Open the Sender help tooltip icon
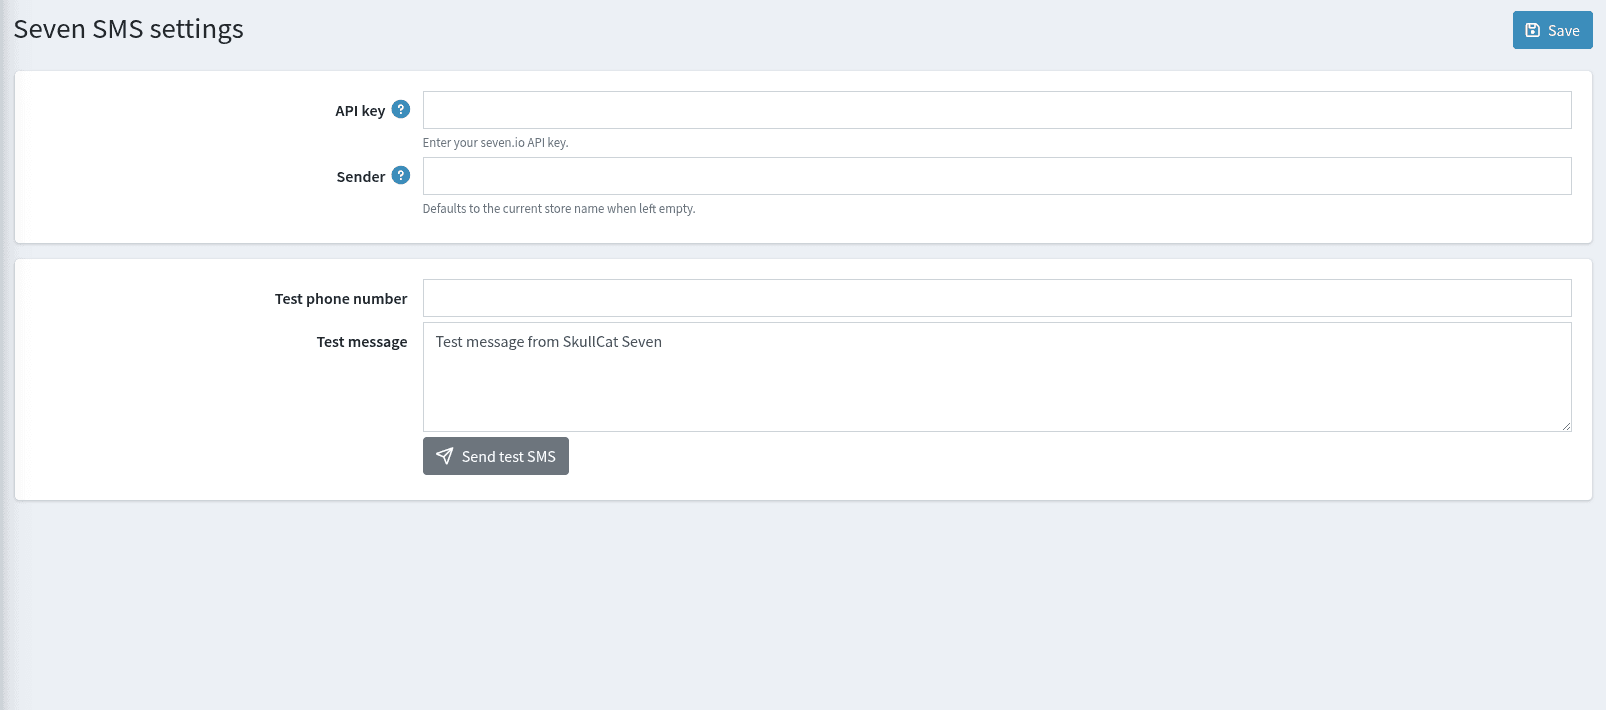 tap(401, 175)
